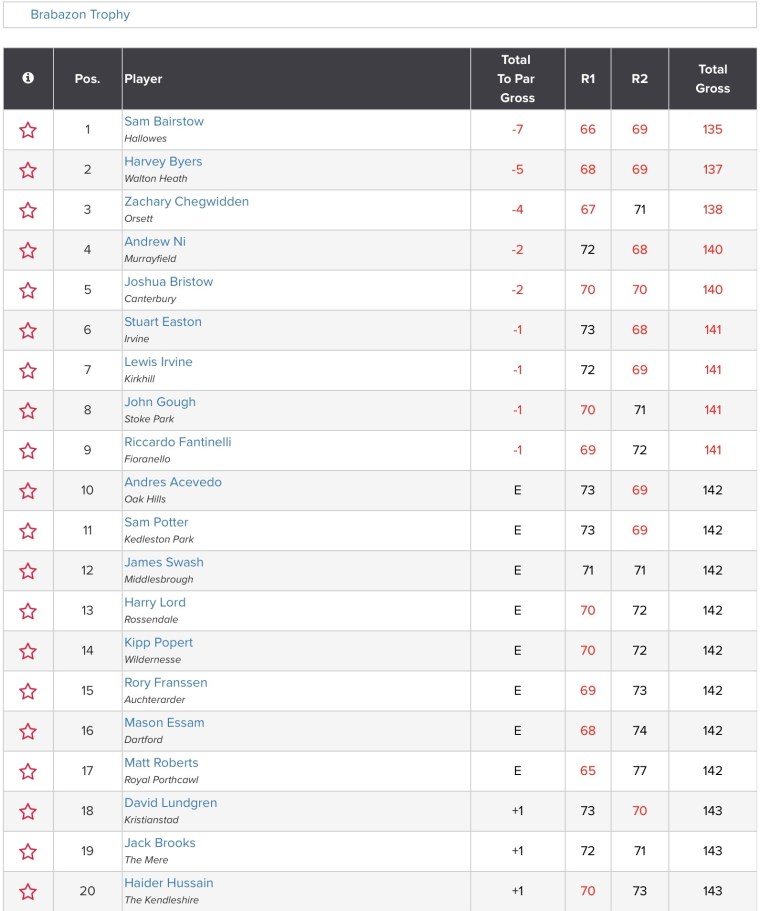Viewport: 760px width, 911px height.
Task: Open Kipp Popert's scorecard link
Action: pyautogui.click(x=158, y=643)
